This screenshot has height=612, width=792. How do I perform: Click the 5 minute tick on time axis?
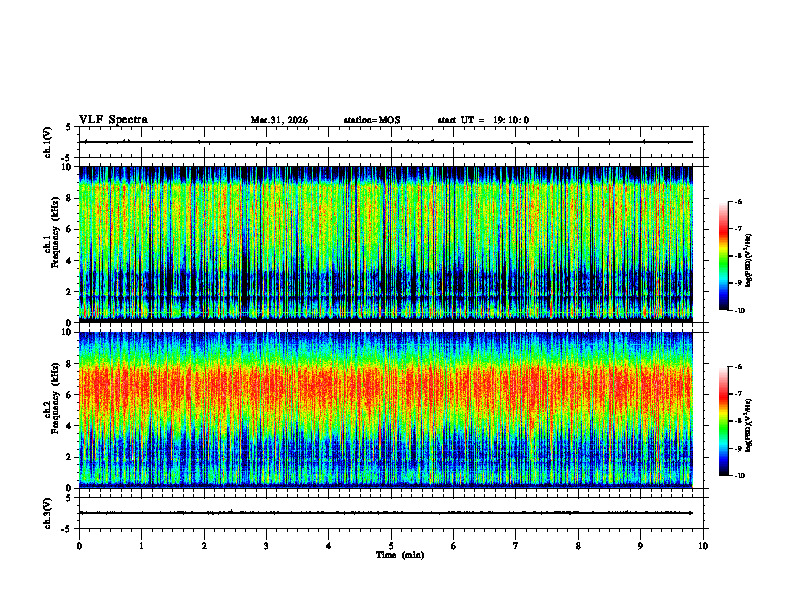[391, 546]
